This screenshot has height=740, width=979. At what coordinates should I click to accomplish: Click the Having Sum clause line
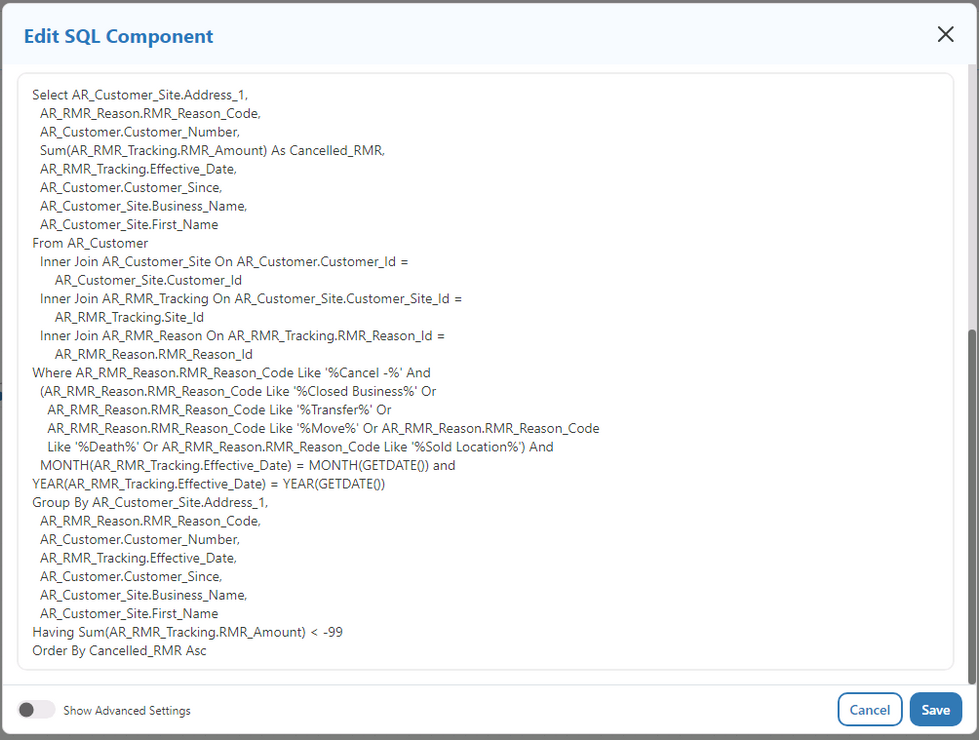(187, 632)
